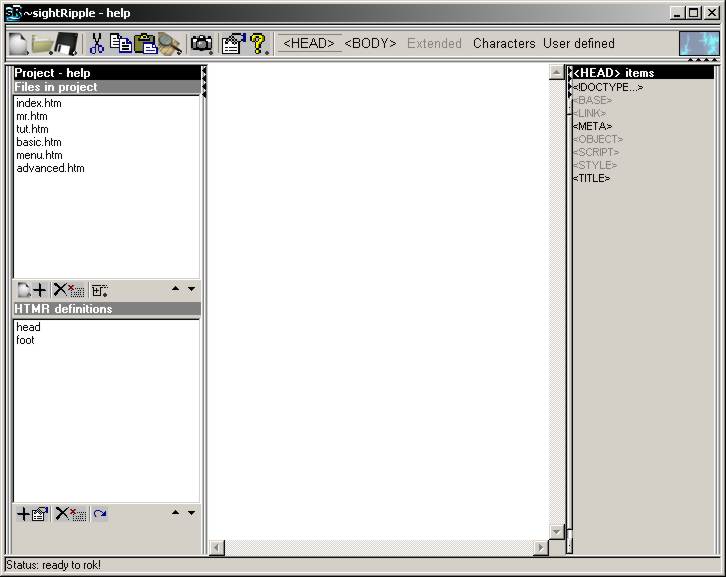Save with the floppy disk icon
This screenshot has height=577, width=726.
tap(66, 44)
